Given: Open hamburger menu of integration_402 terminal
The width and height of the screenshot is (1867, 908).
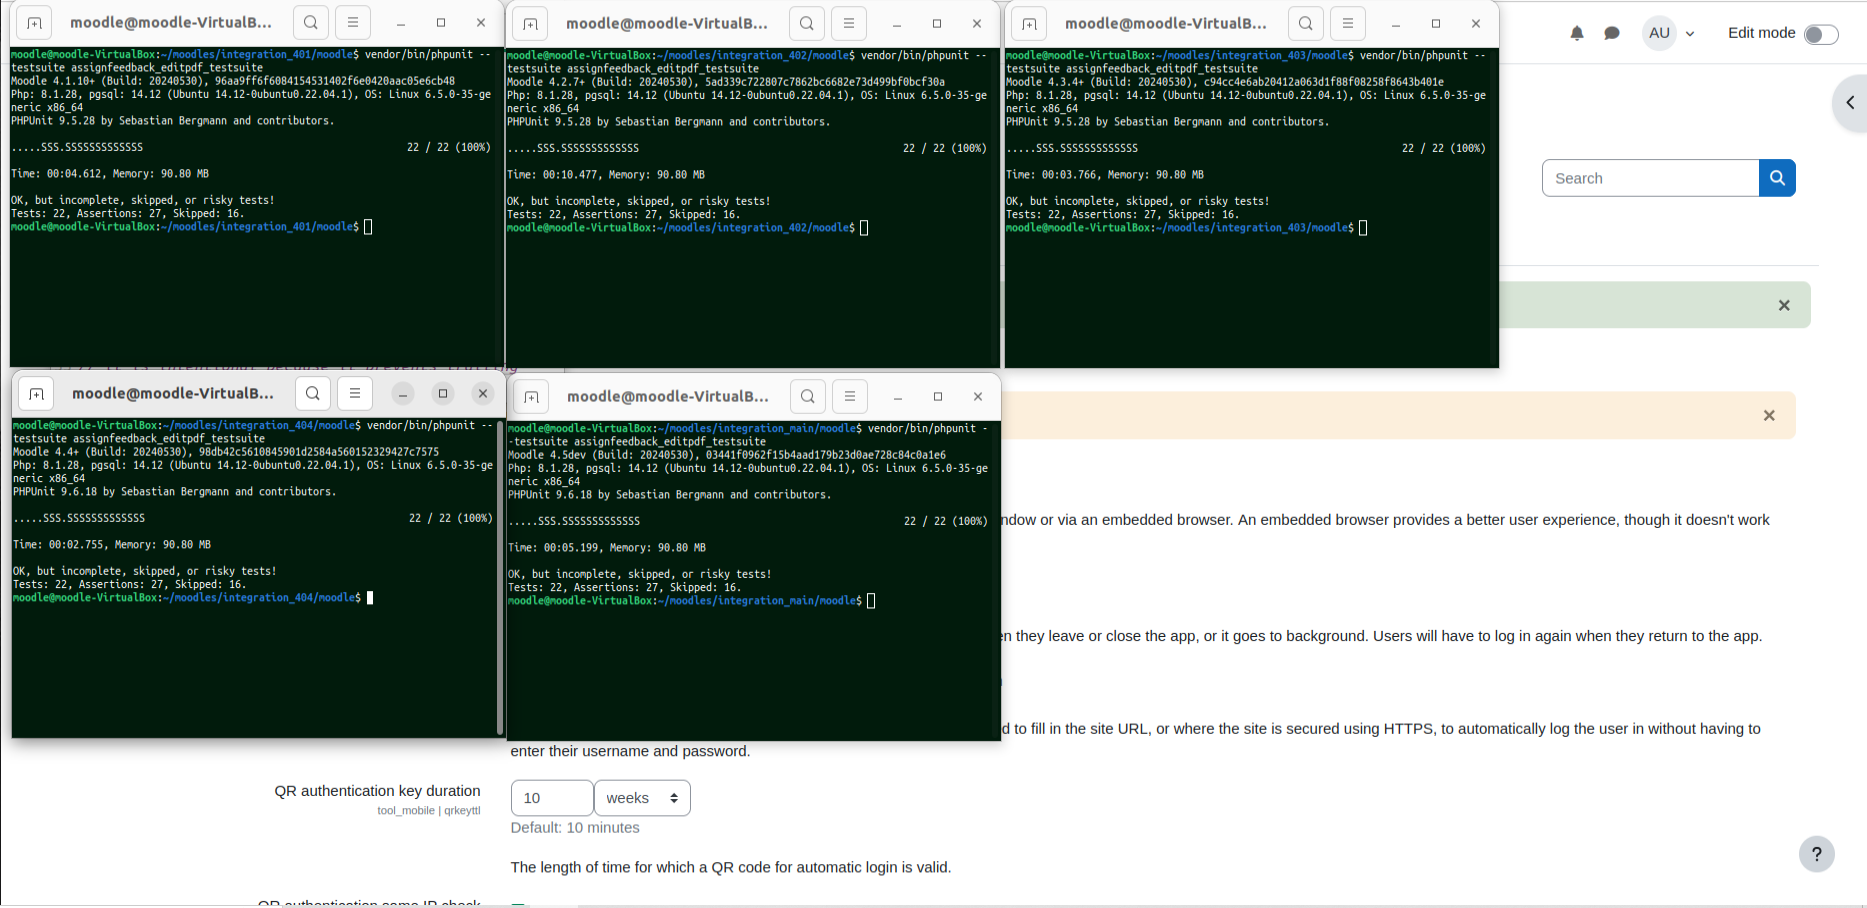Looking at the screenshot, I should pyautogui.click(x=849, y=23).
